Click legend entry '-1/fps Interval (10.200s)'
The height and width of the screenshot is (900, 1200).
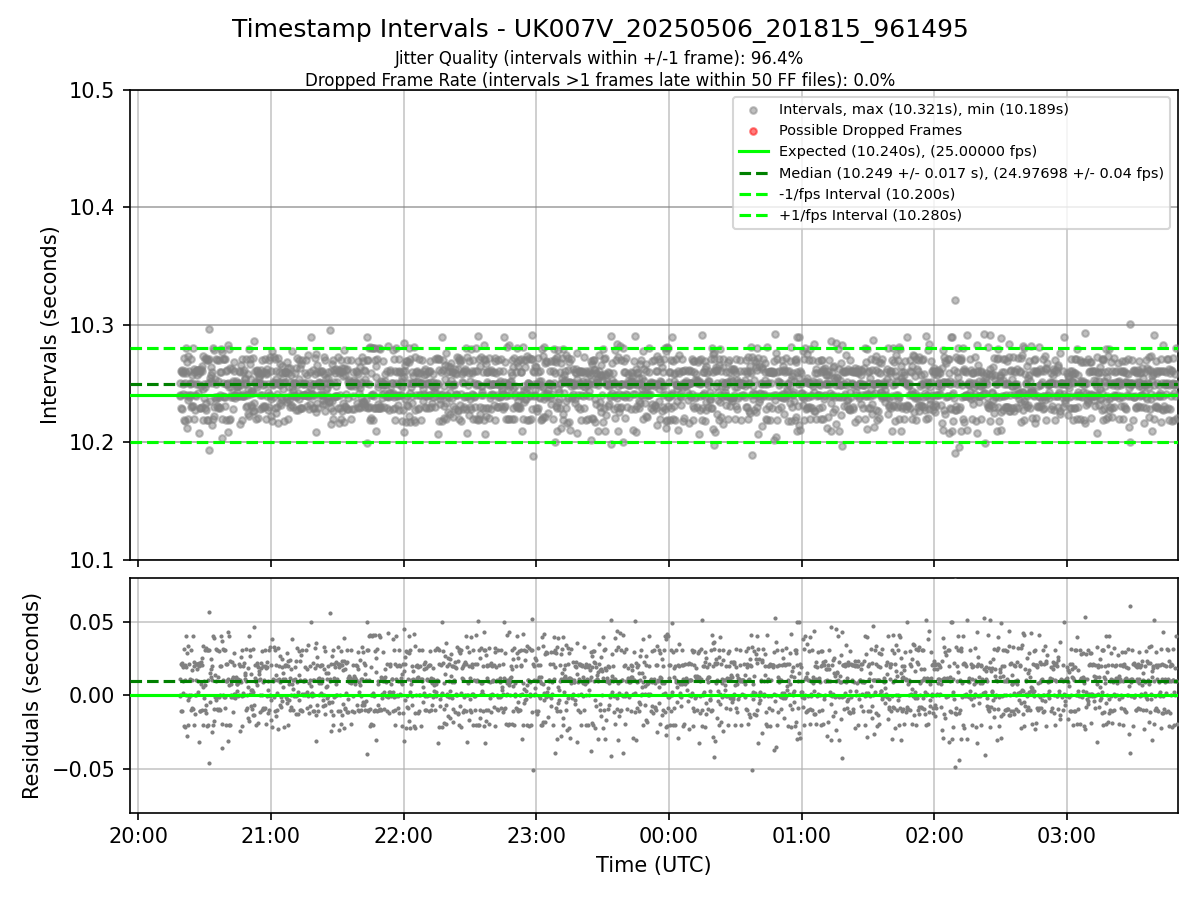click(x=867, y=193)
